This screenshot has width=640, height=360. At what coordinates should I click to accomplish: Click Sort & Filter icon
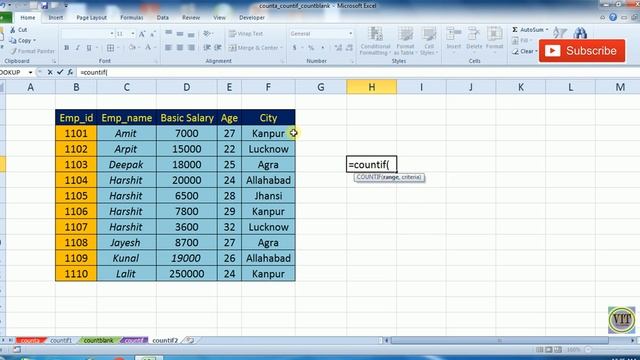[x=560, y=33]
